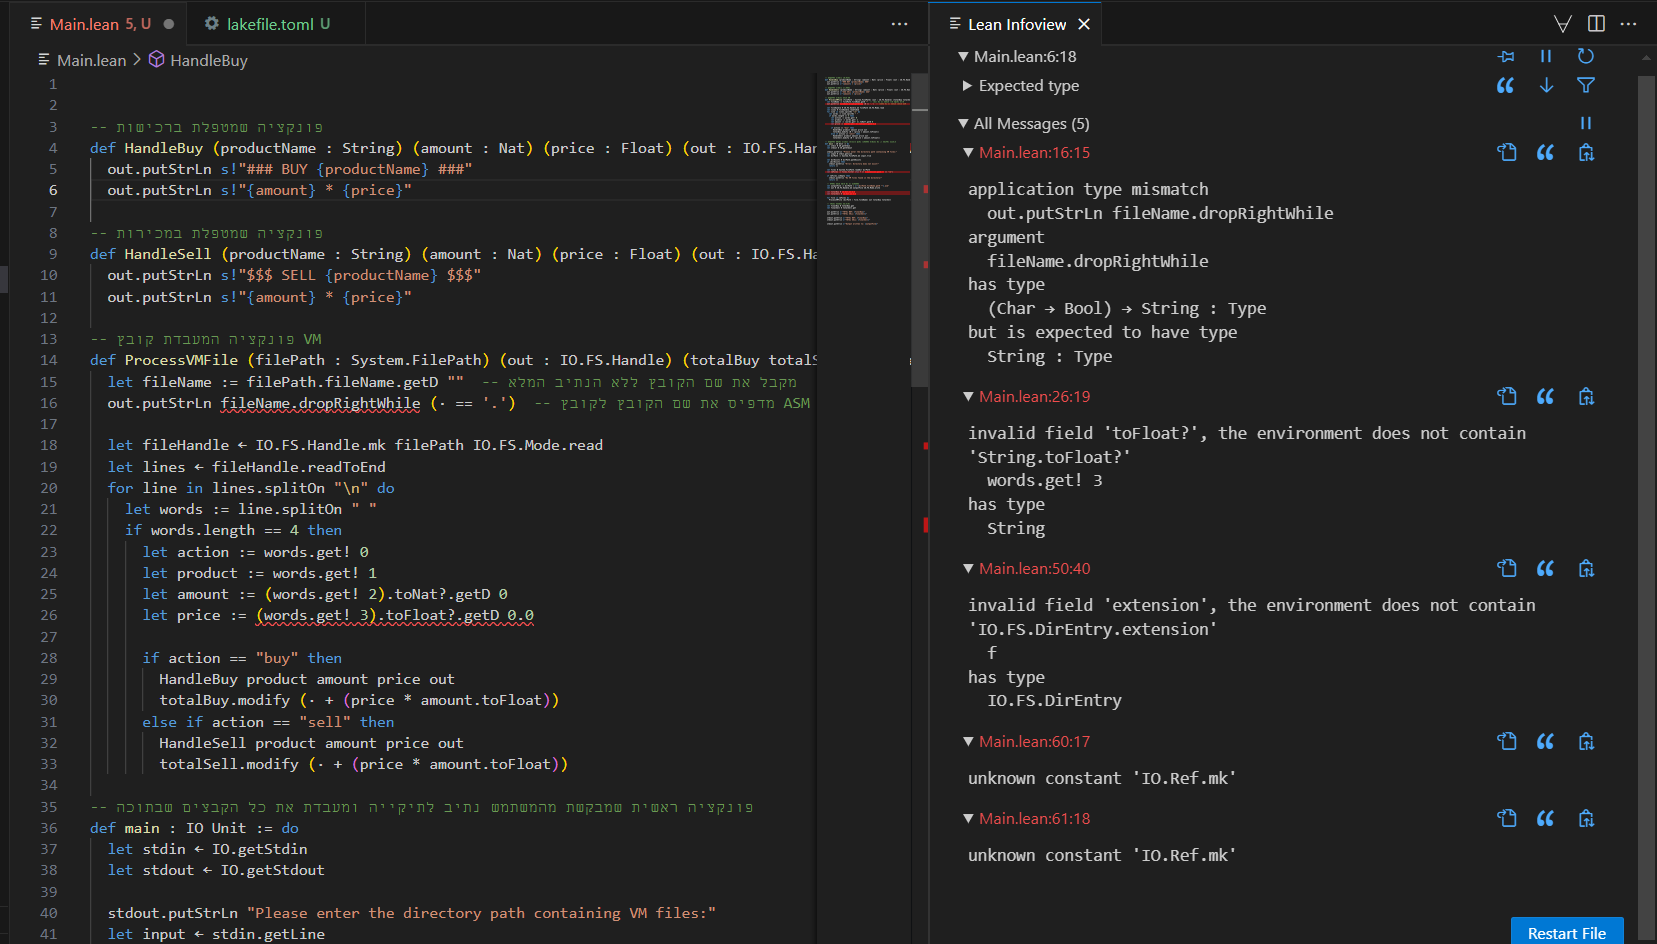Screen dimensions: 1657x944
Task: Go to source for Main.lean:60:17 message
Action: [x=1507, y=741]
